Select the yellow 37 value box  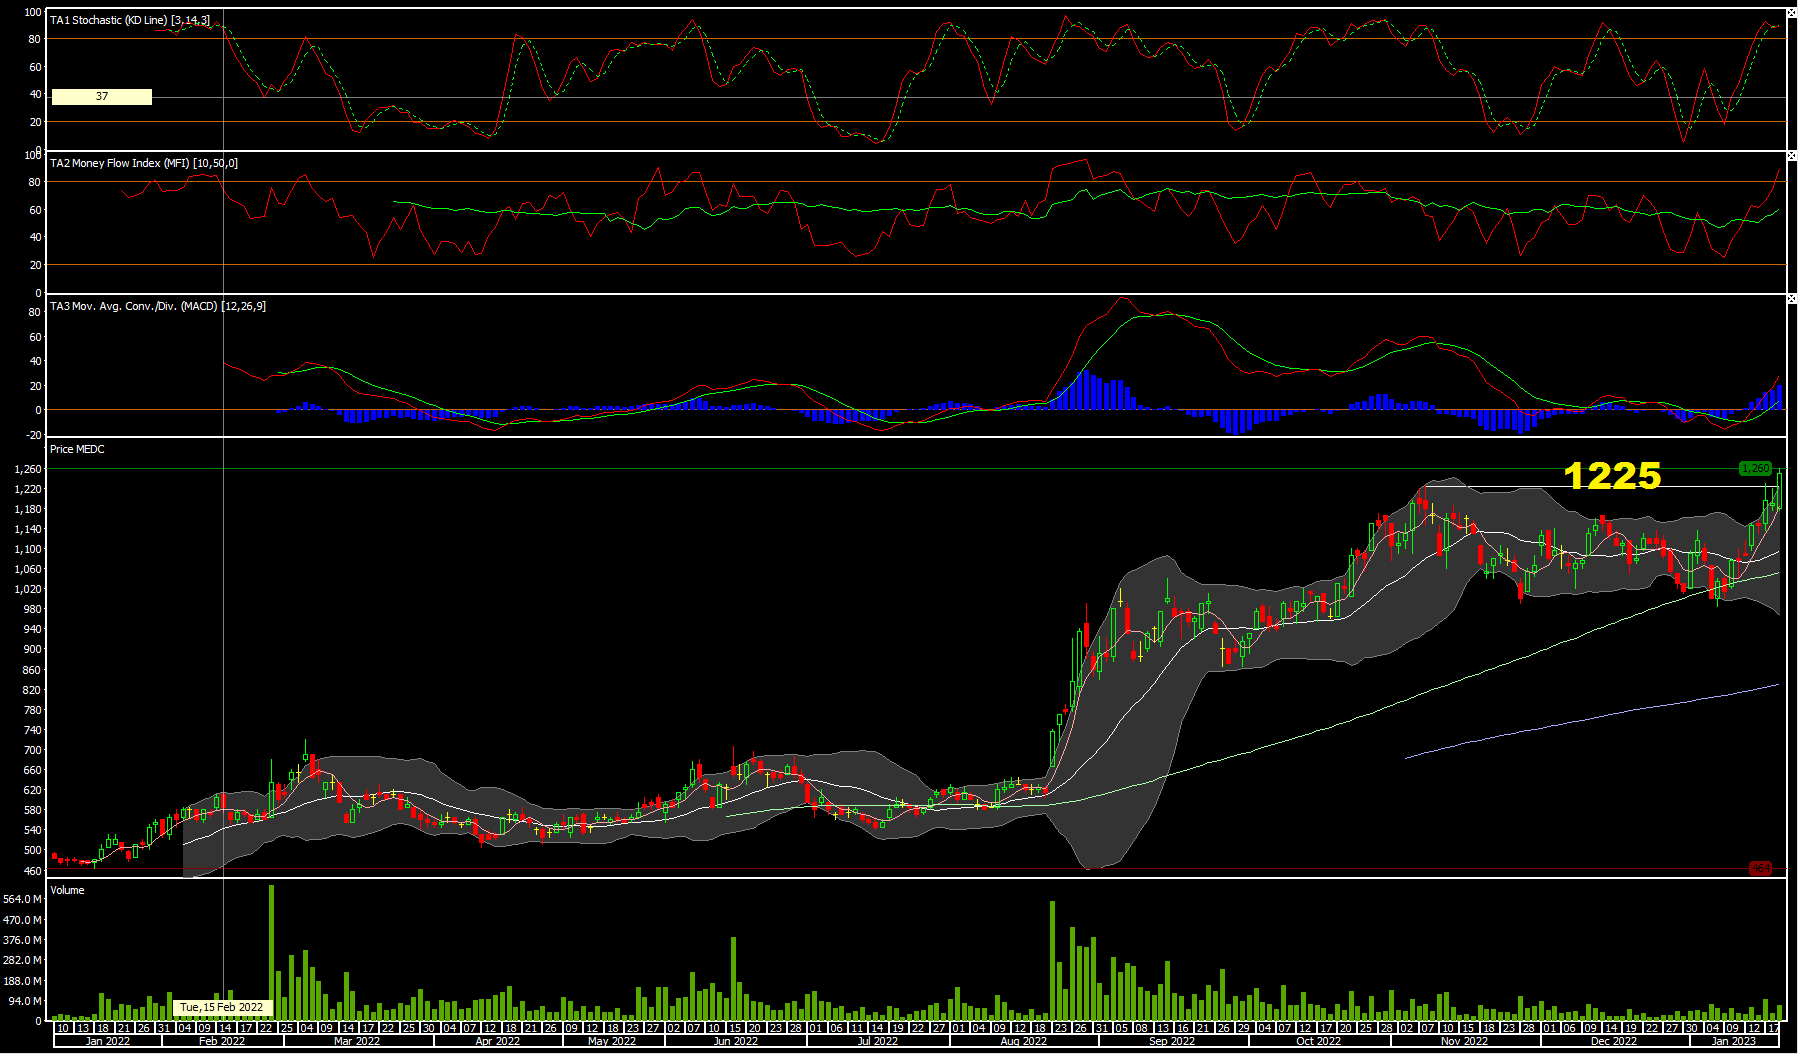pos(102,97)
